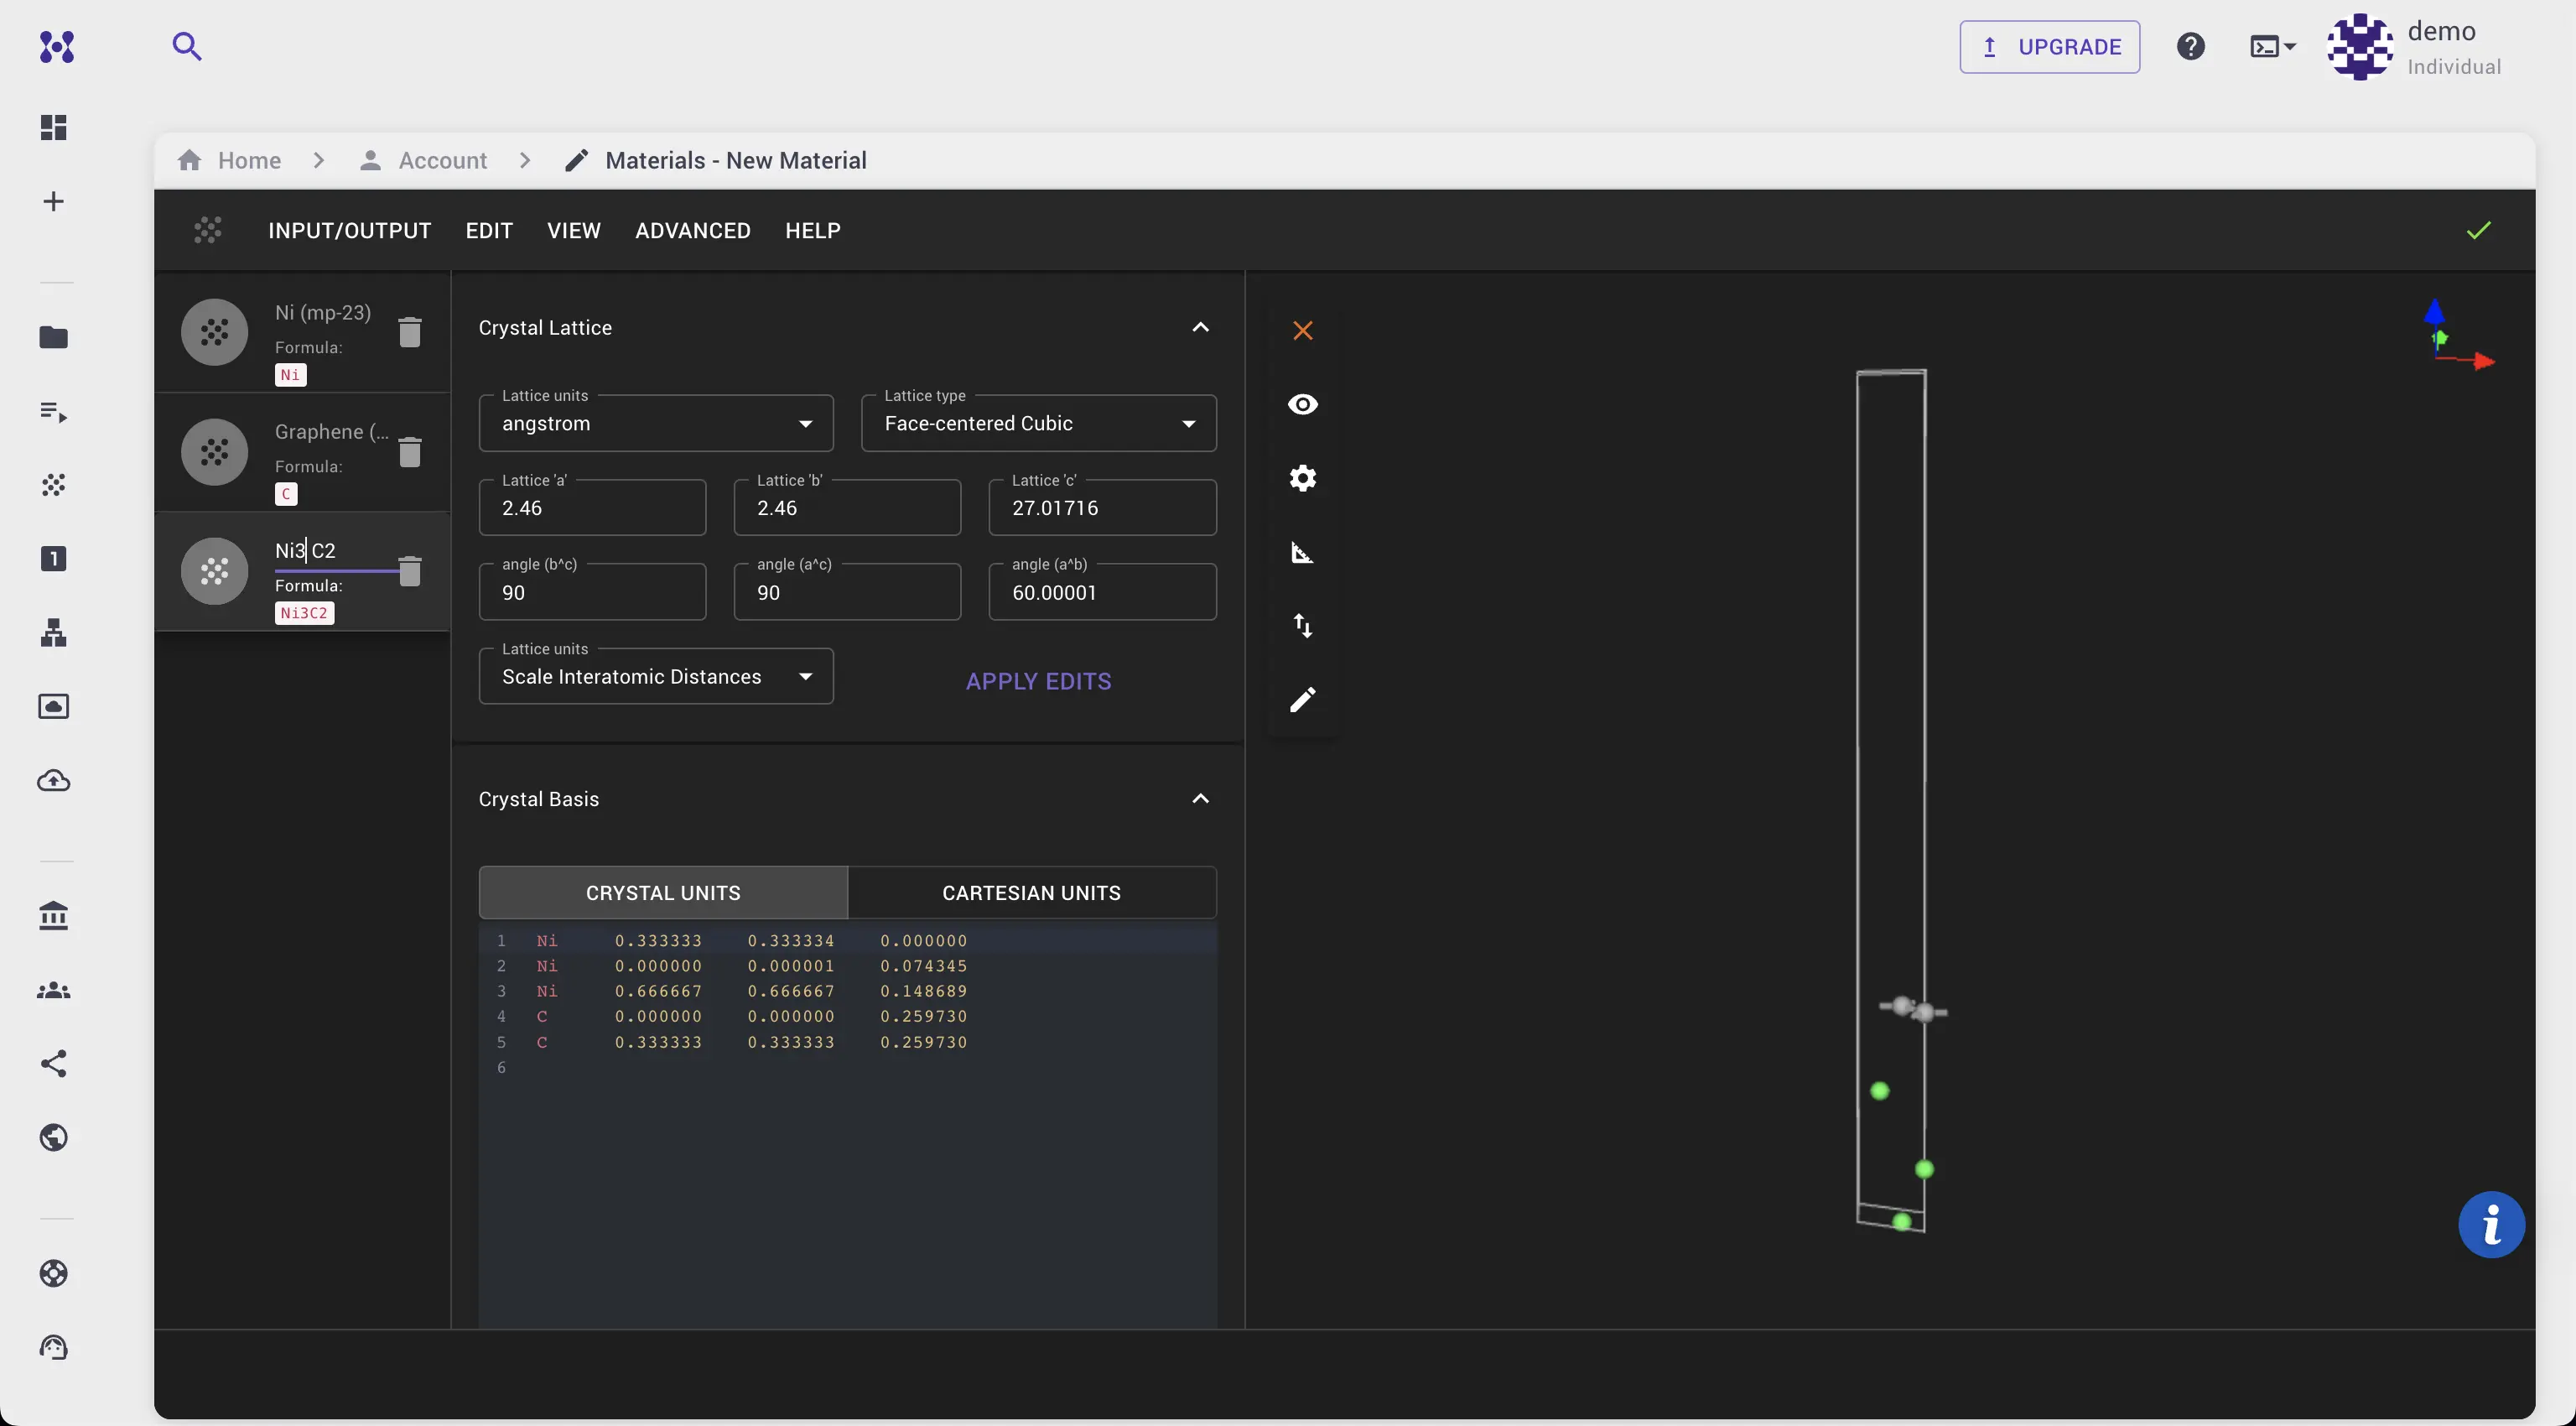Click the UPGRADE button

2049,46
